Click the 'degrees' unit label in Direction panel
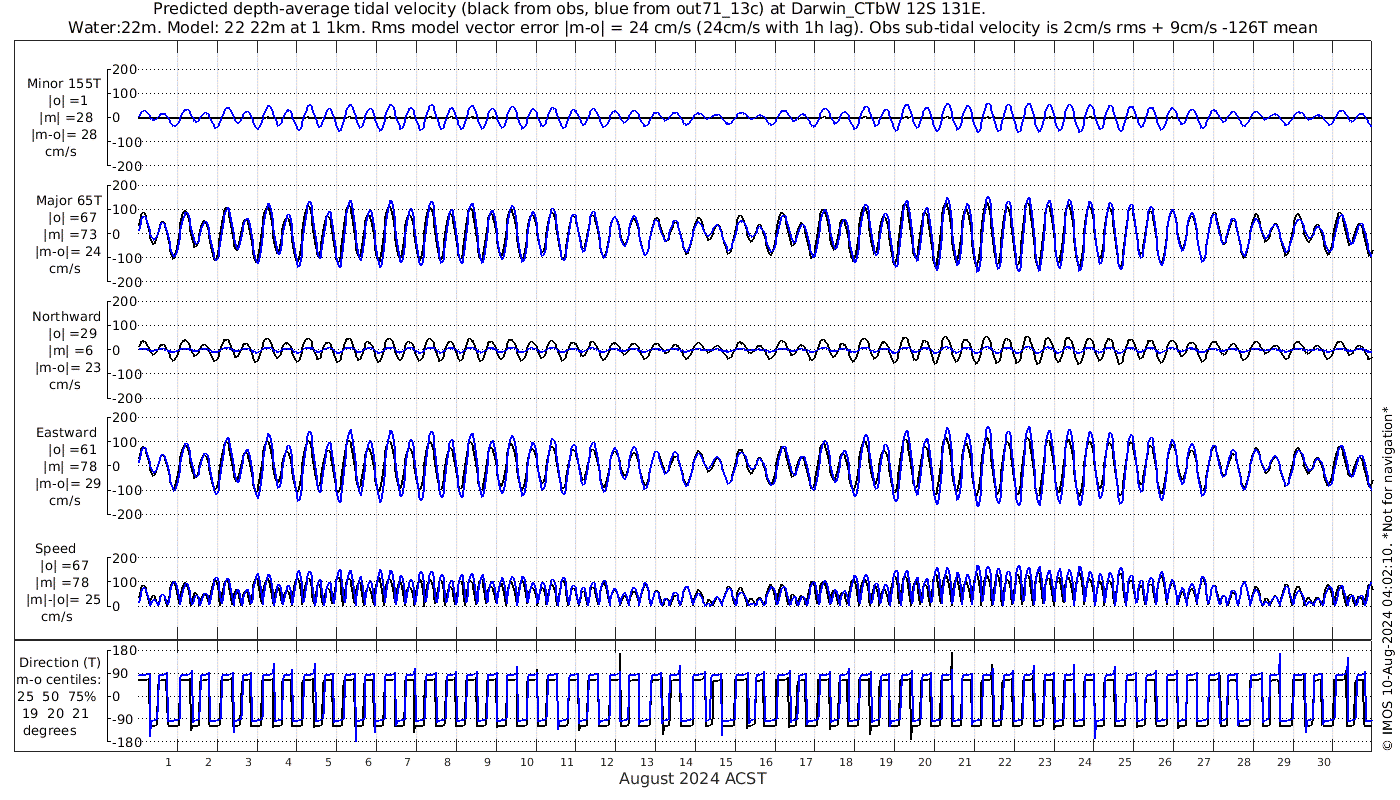This screenshot has width=1400, height=800. click(50, 730)
